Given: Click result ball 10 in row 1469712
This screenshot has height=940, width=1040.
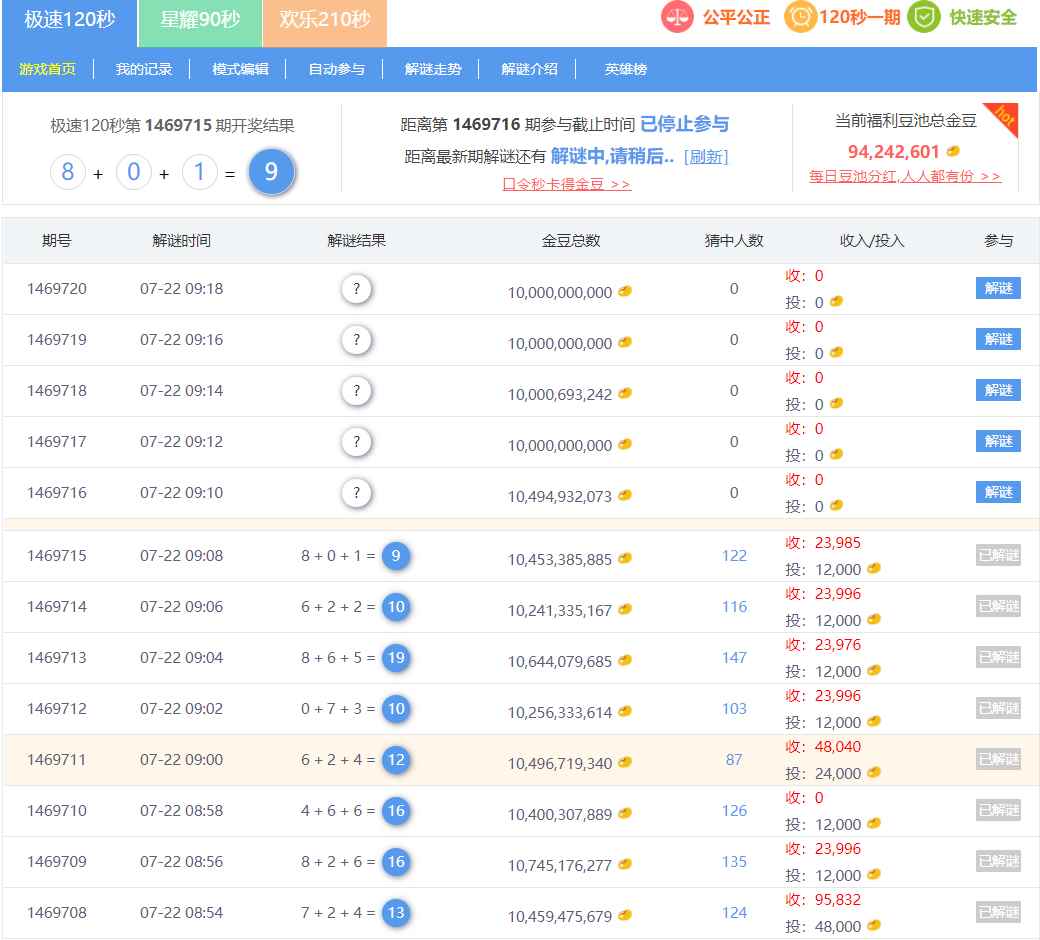Looking at the screenshot, I should point(396,709).
